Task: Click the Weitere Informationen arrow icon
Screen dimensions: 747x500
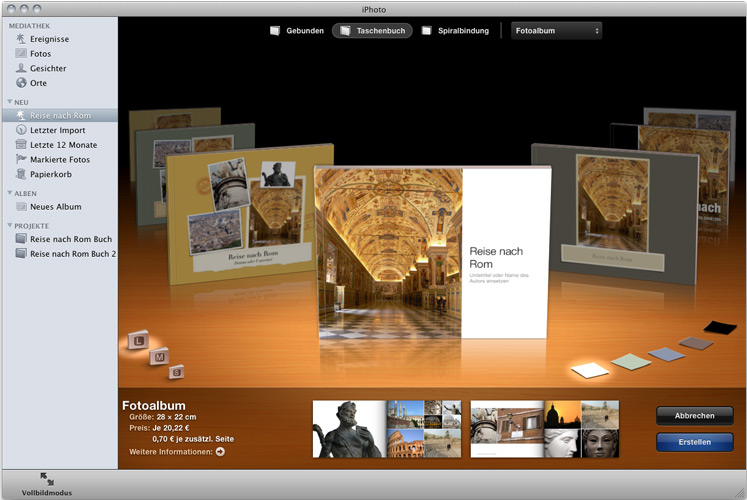Action: click(220, 452)
